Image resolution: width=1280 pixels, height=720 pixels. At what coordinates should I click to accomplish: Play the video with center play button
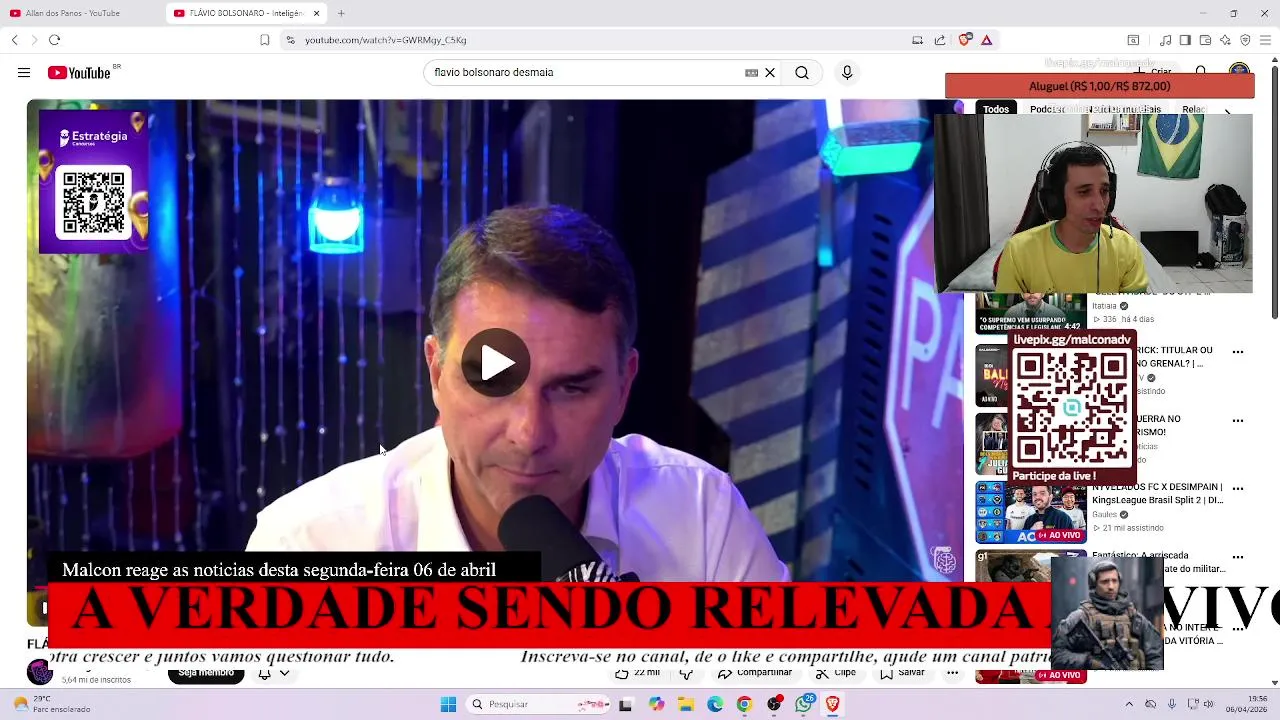pos(496,363)
